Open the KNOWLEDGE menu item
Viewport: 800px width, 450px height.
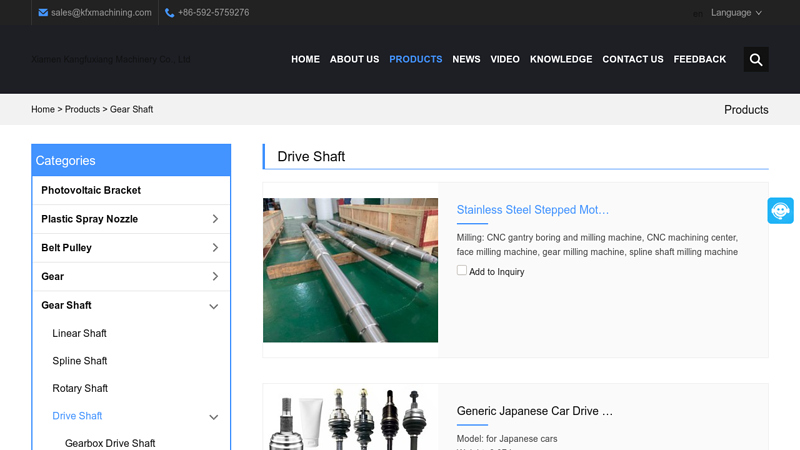pyautogui.click(x=561, y=59)
